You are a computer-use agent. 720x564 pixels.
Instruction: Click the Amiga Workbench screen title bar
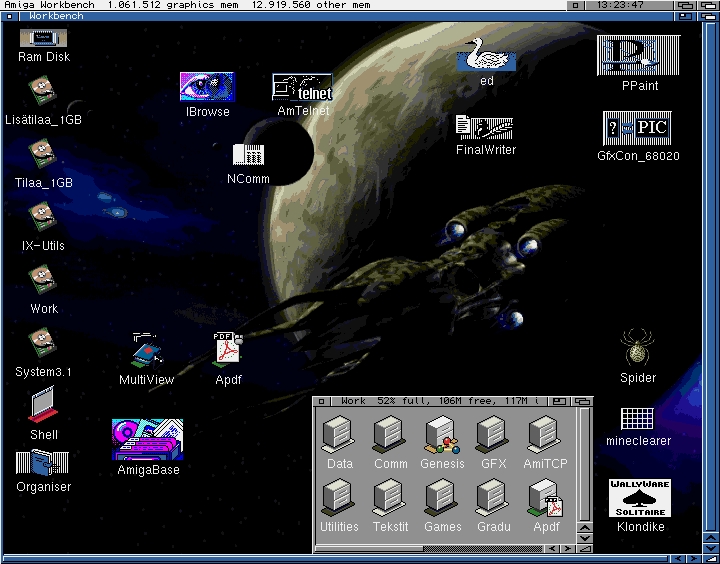[300, 5]
